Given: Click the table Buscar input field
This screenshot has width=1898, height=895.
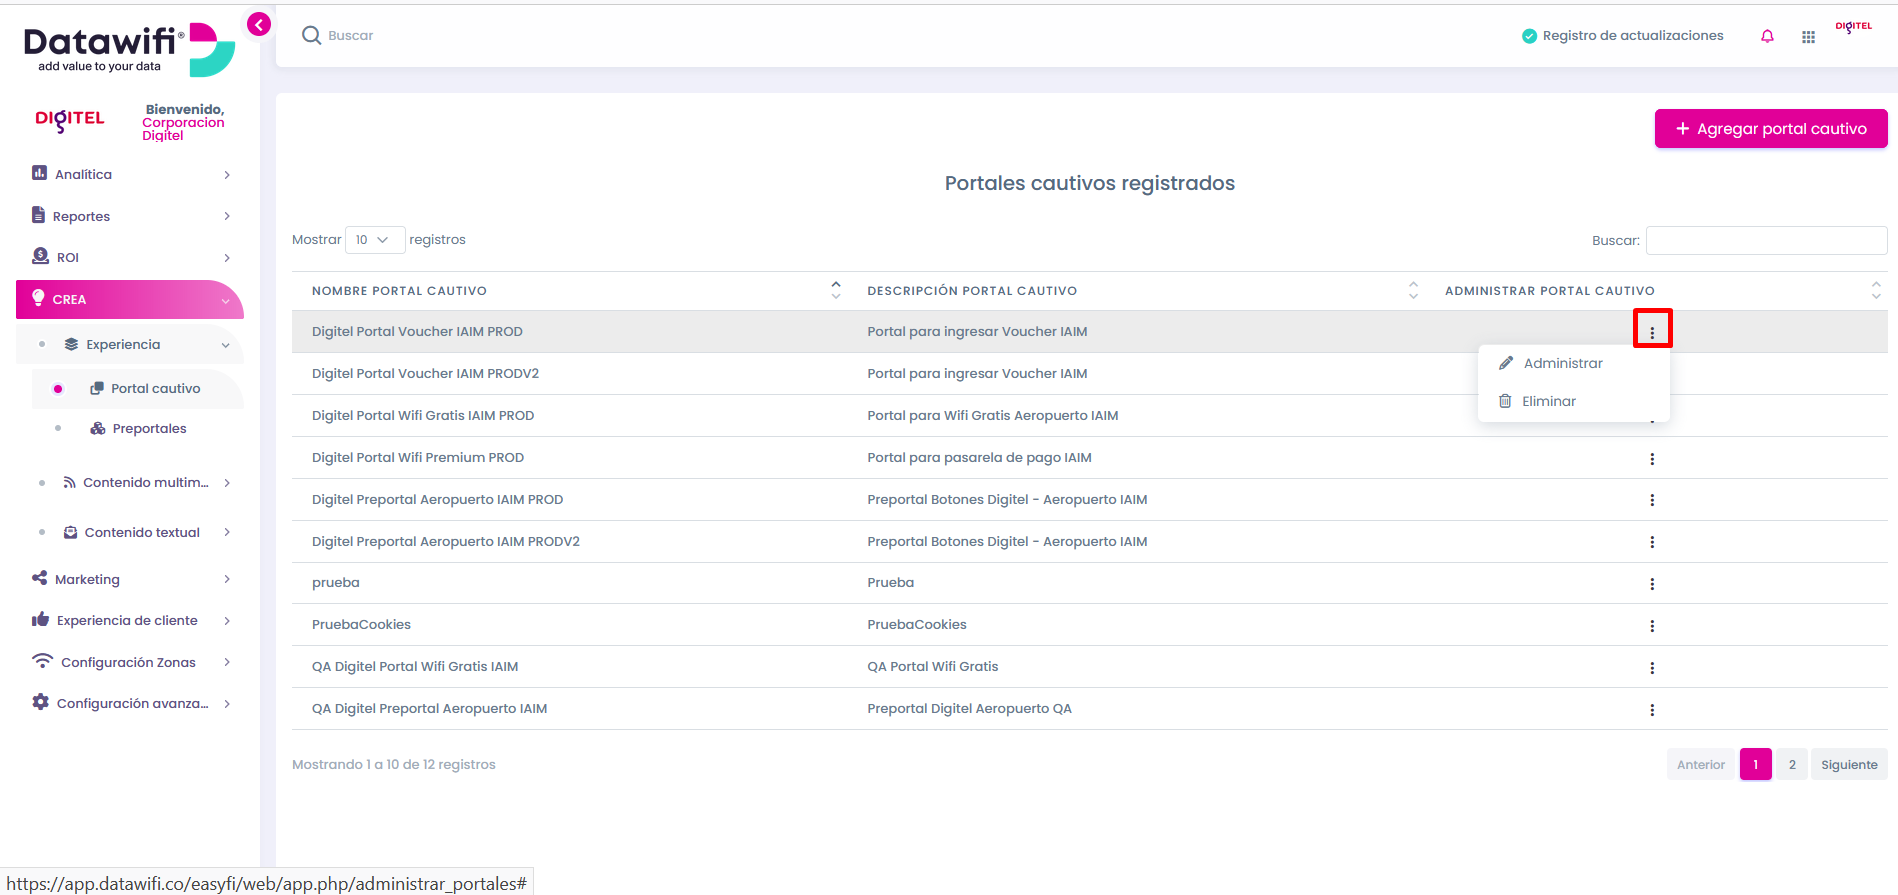Looking at the screenshot, I should [1767, 240].
